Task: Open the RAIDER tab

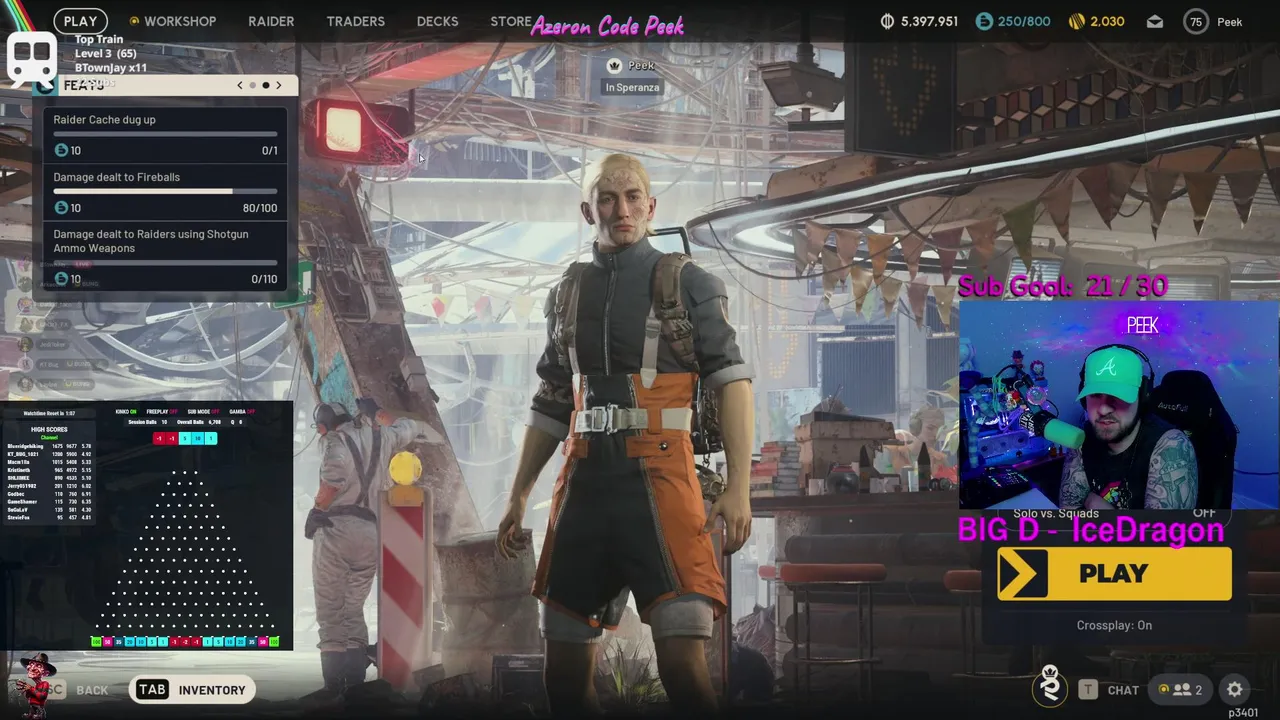Action: coord(271,21)
